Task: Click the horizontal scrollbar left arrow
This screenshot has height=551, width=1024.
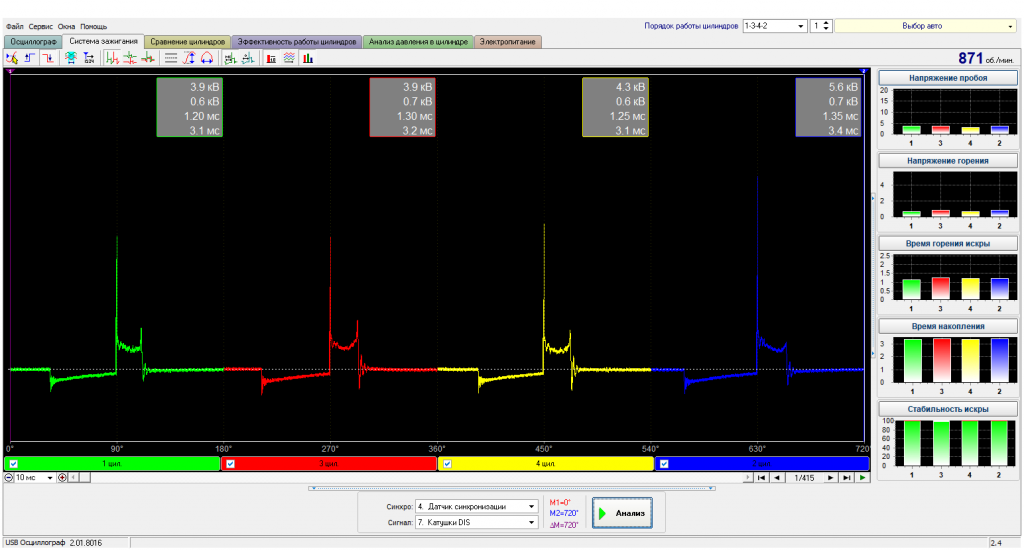Action: (x=73, y=478)
